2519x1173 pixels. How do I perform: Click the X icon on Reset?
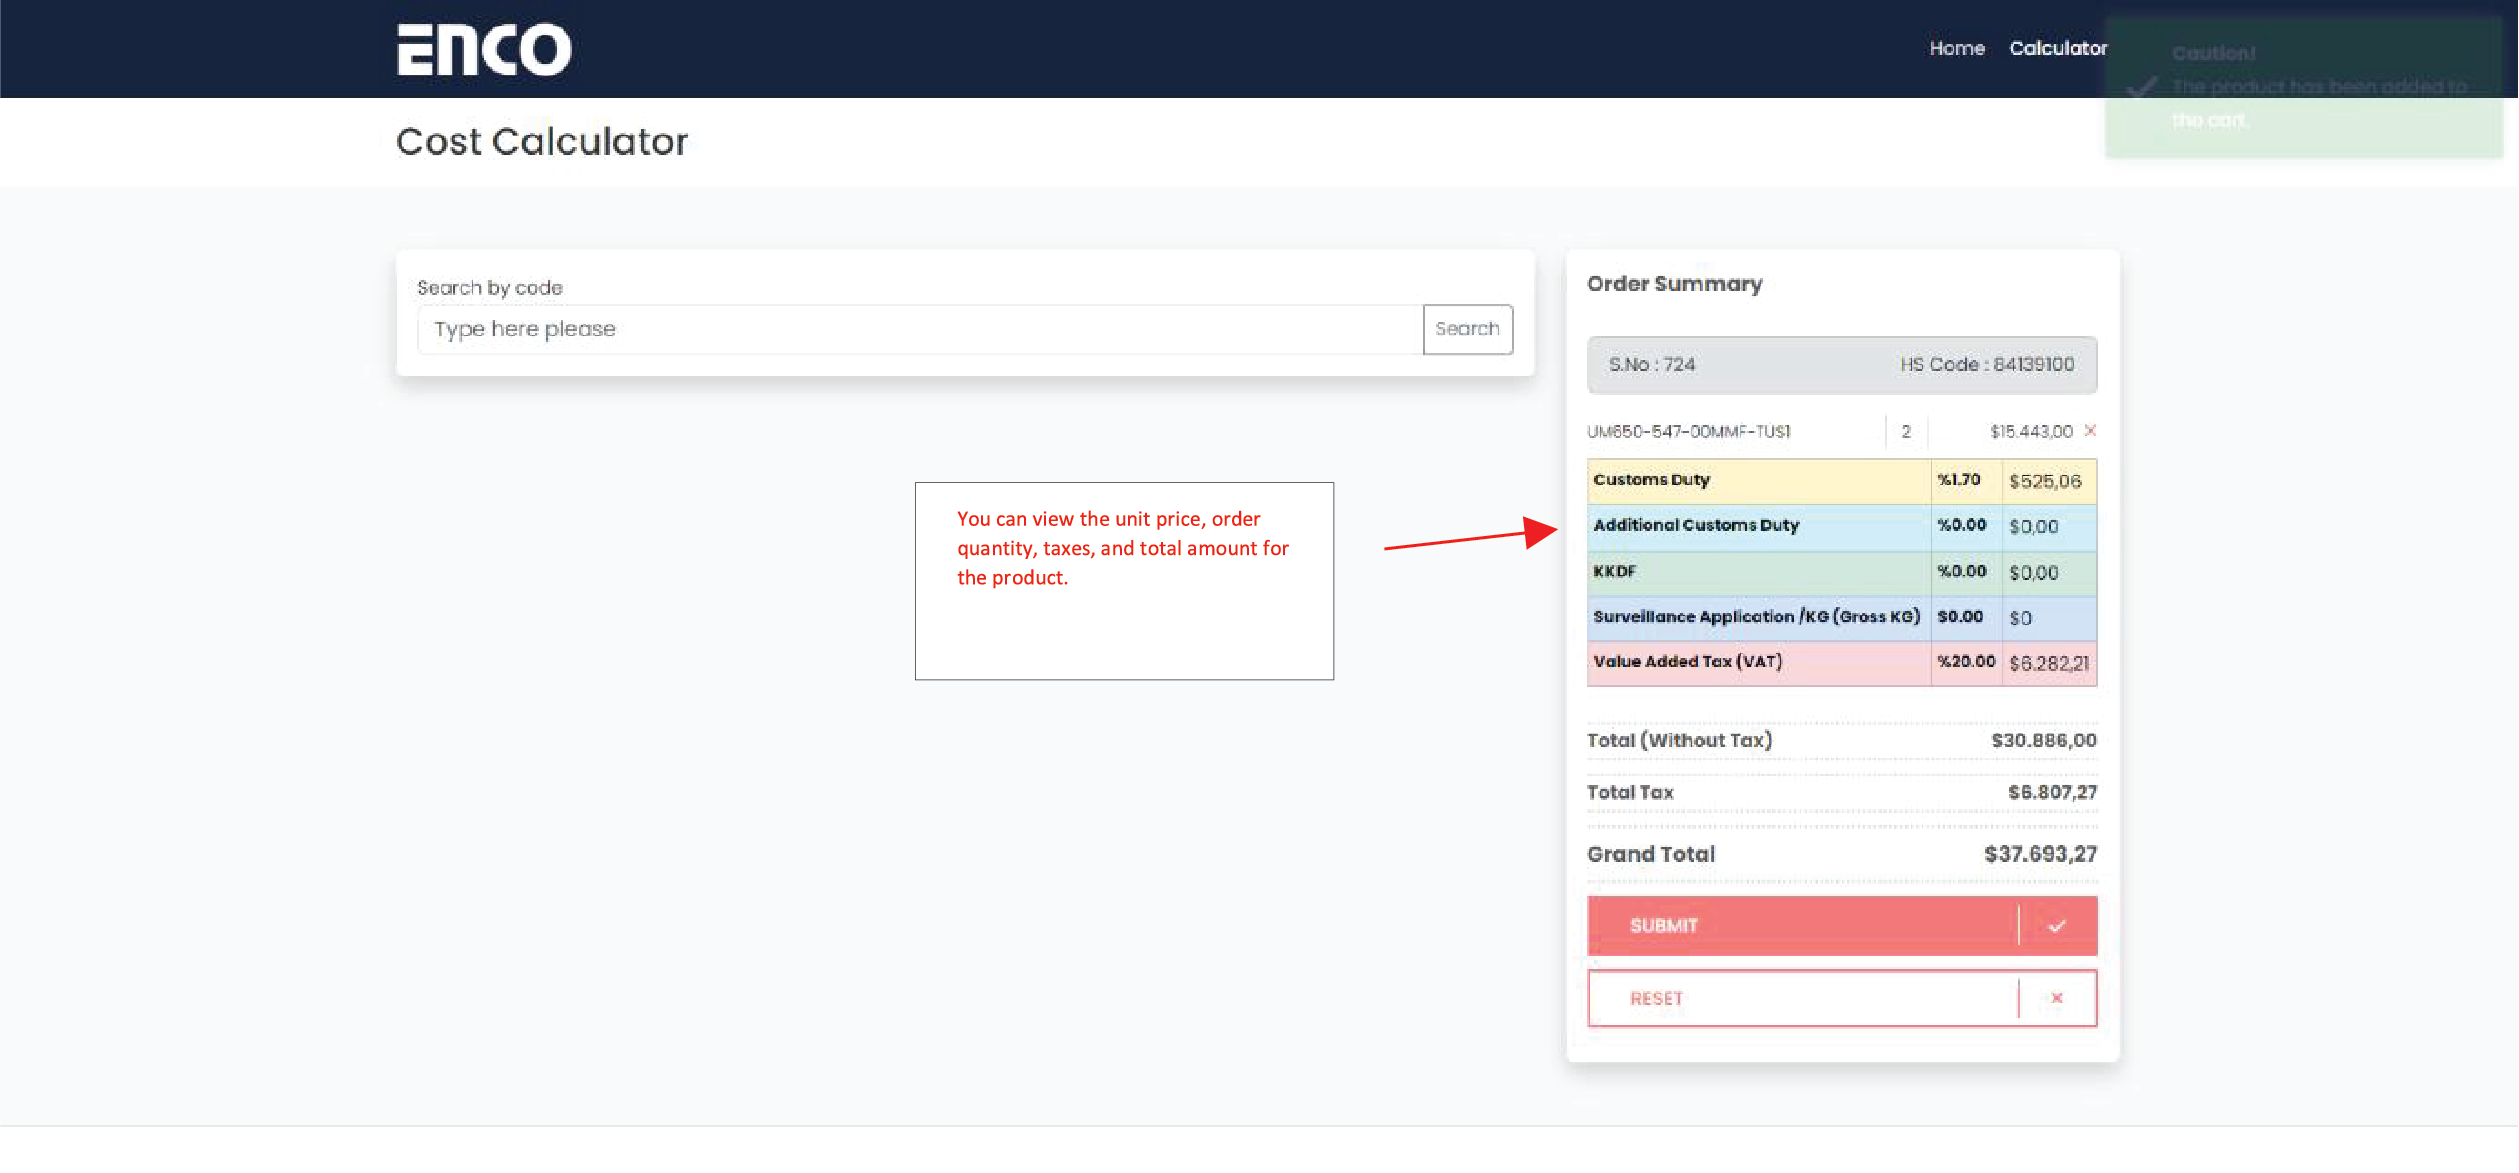tap(2056, 998)
